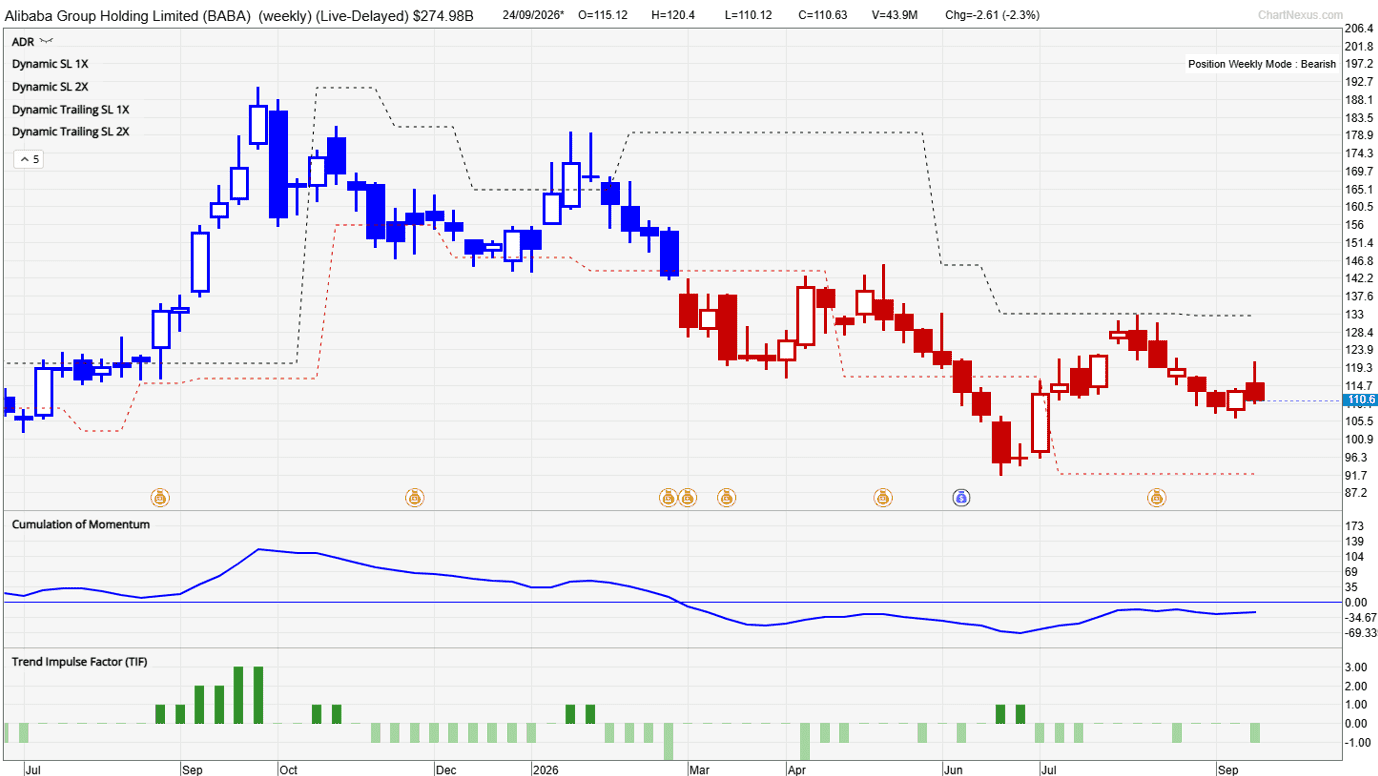This screenshot has height=776, width=1378.
Task: Click the open value O=115.12
Action: [603, 15]
